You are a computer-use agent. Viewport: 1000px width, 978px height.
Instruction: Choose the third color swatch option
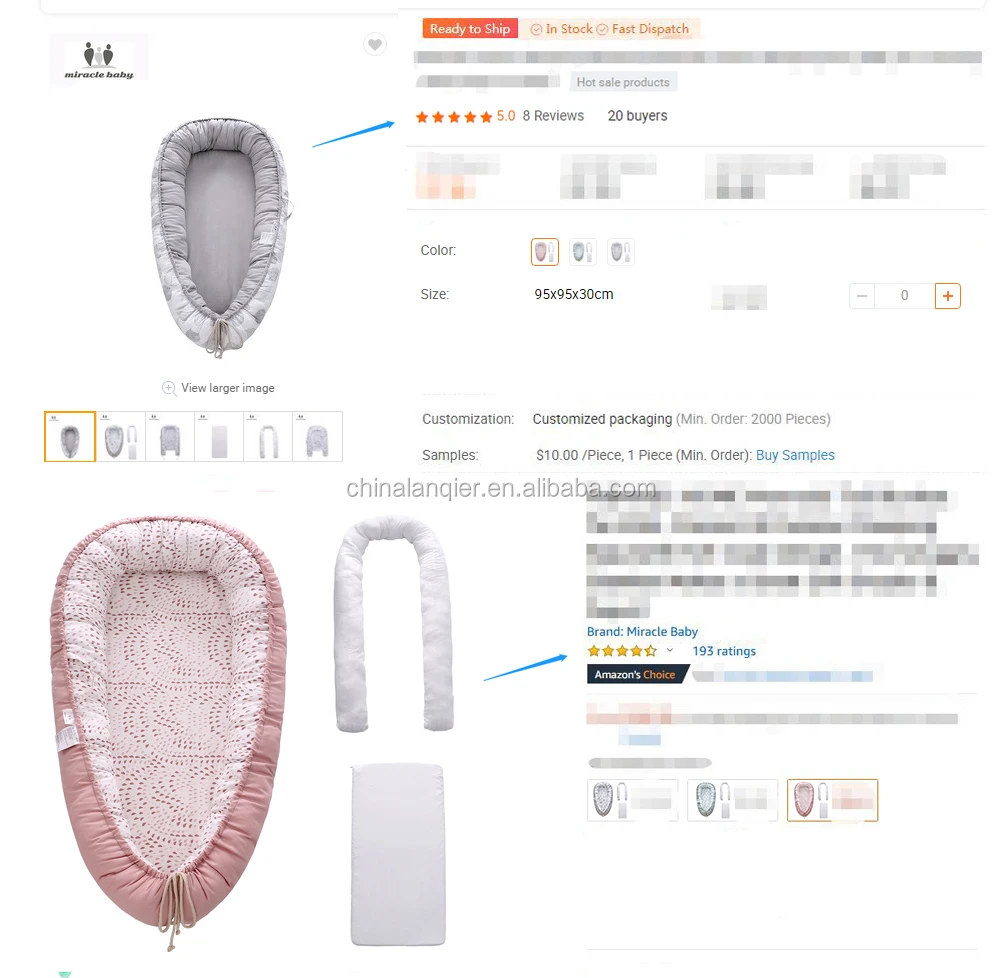pyautogui.click(x=621, y=252)
